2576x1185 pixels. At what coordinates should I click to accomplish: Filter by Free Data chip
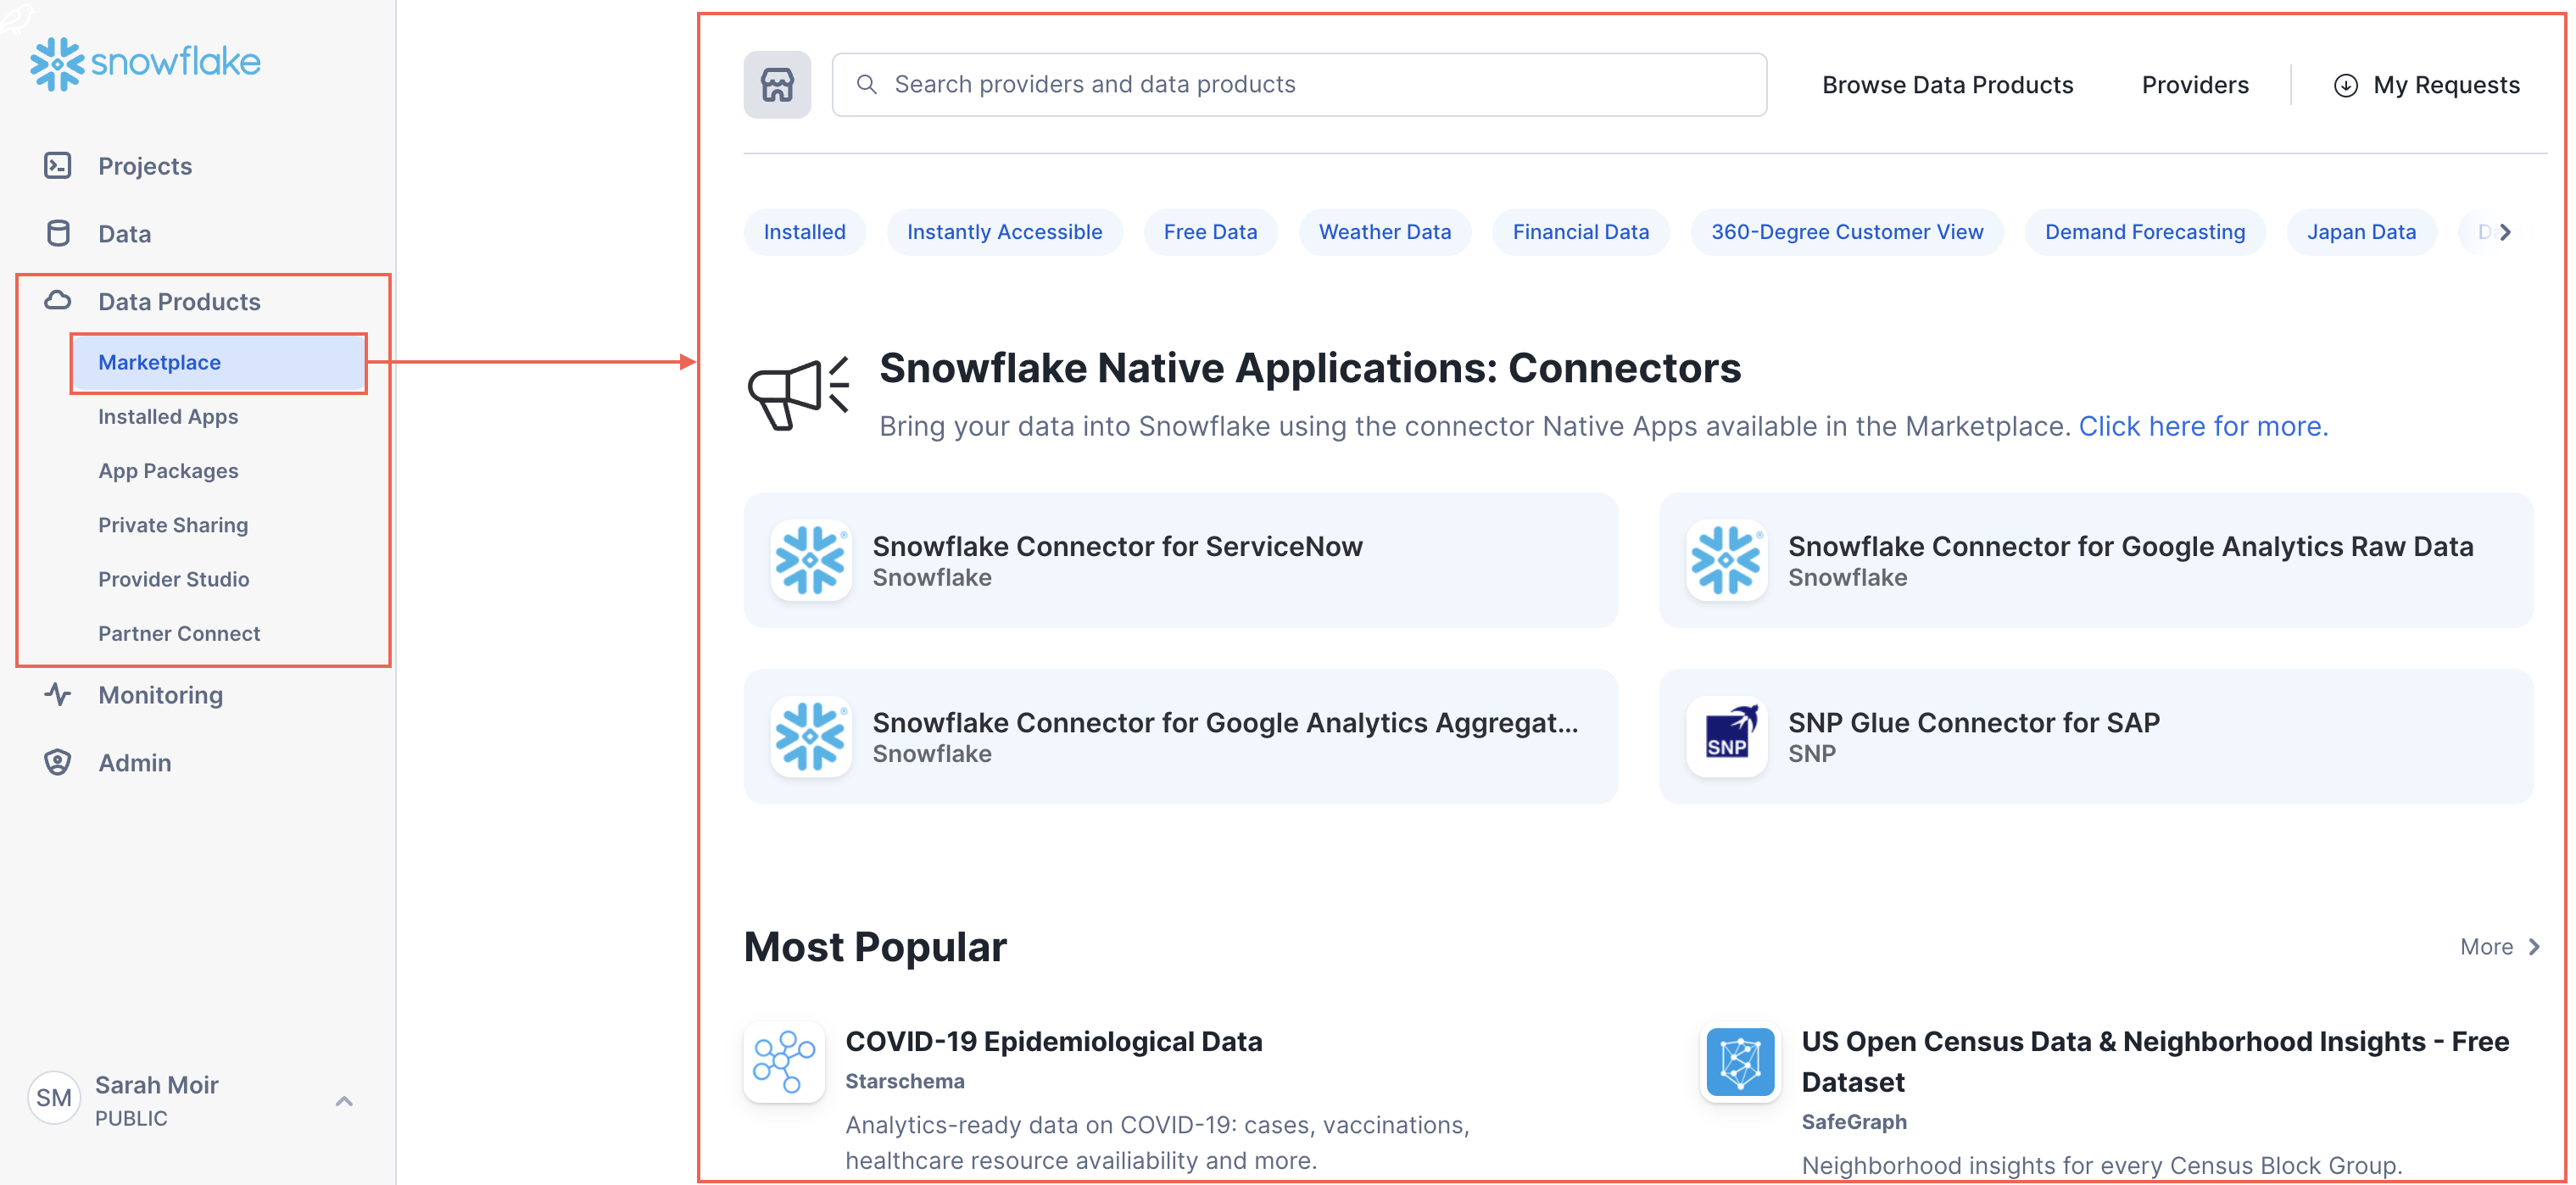(x=1210, y=232)
